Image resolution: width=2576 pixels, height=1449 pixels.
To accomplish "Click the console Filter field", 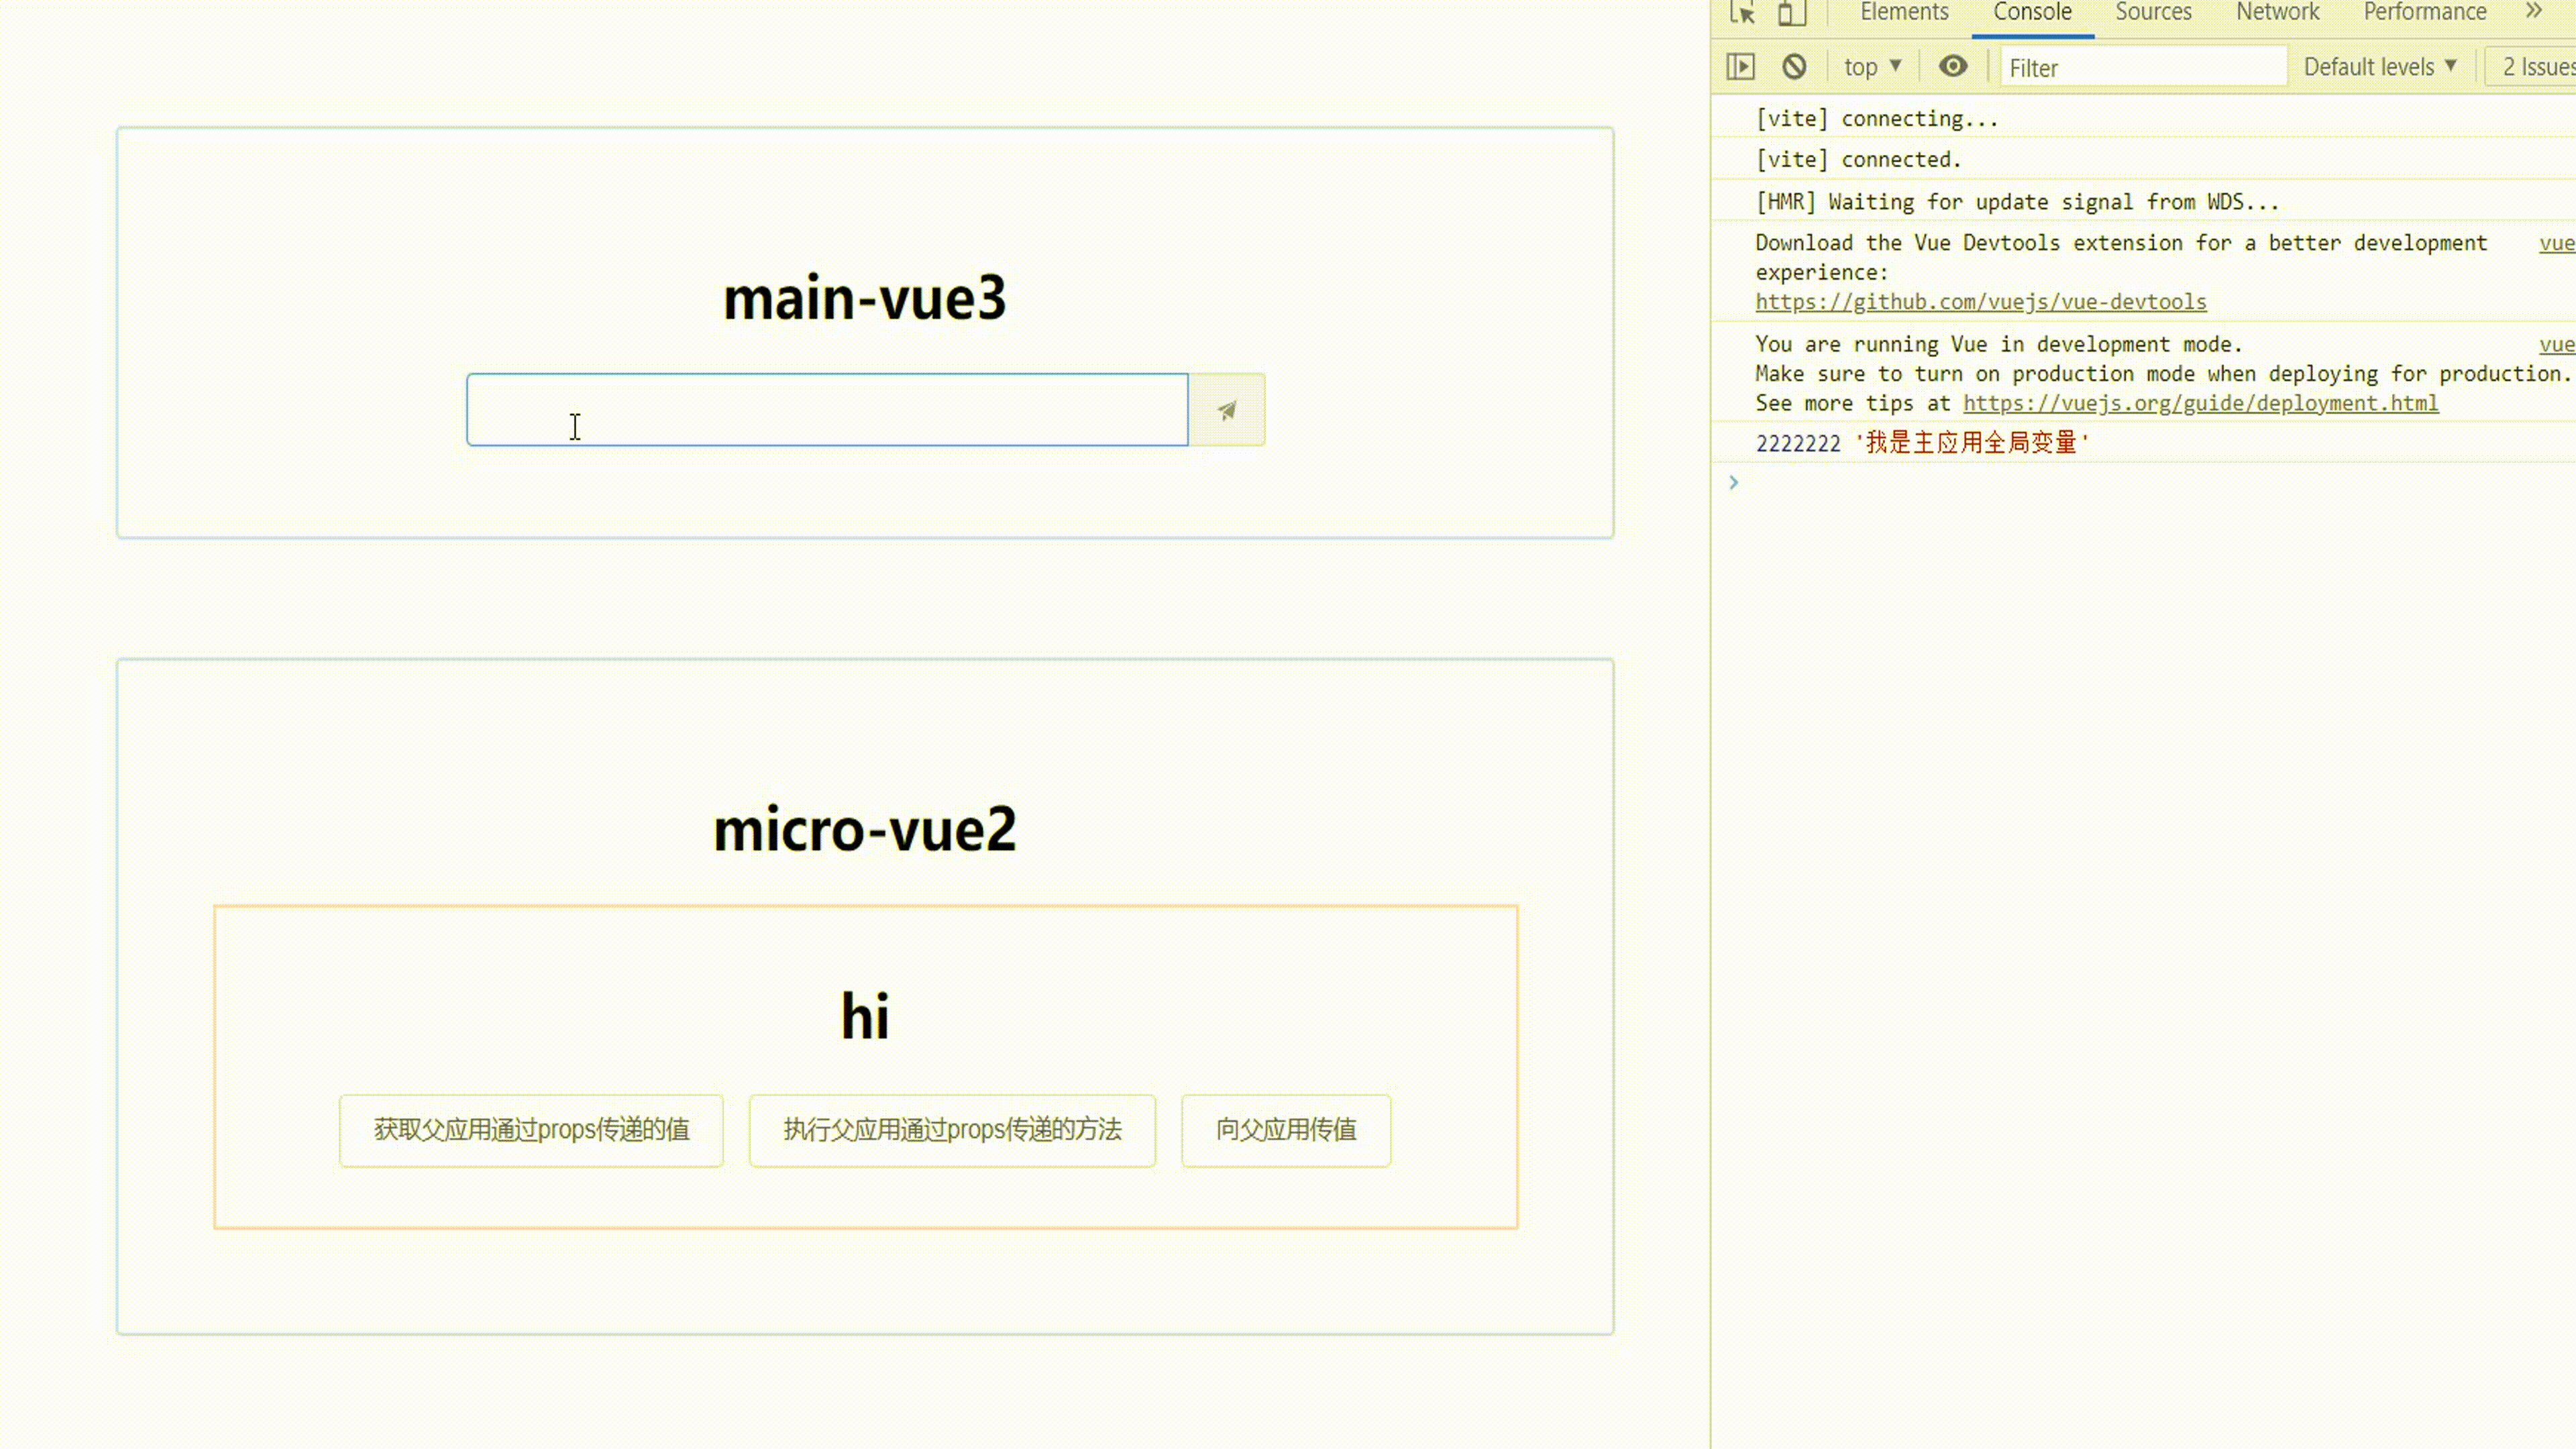I will tap(2142, 68).
